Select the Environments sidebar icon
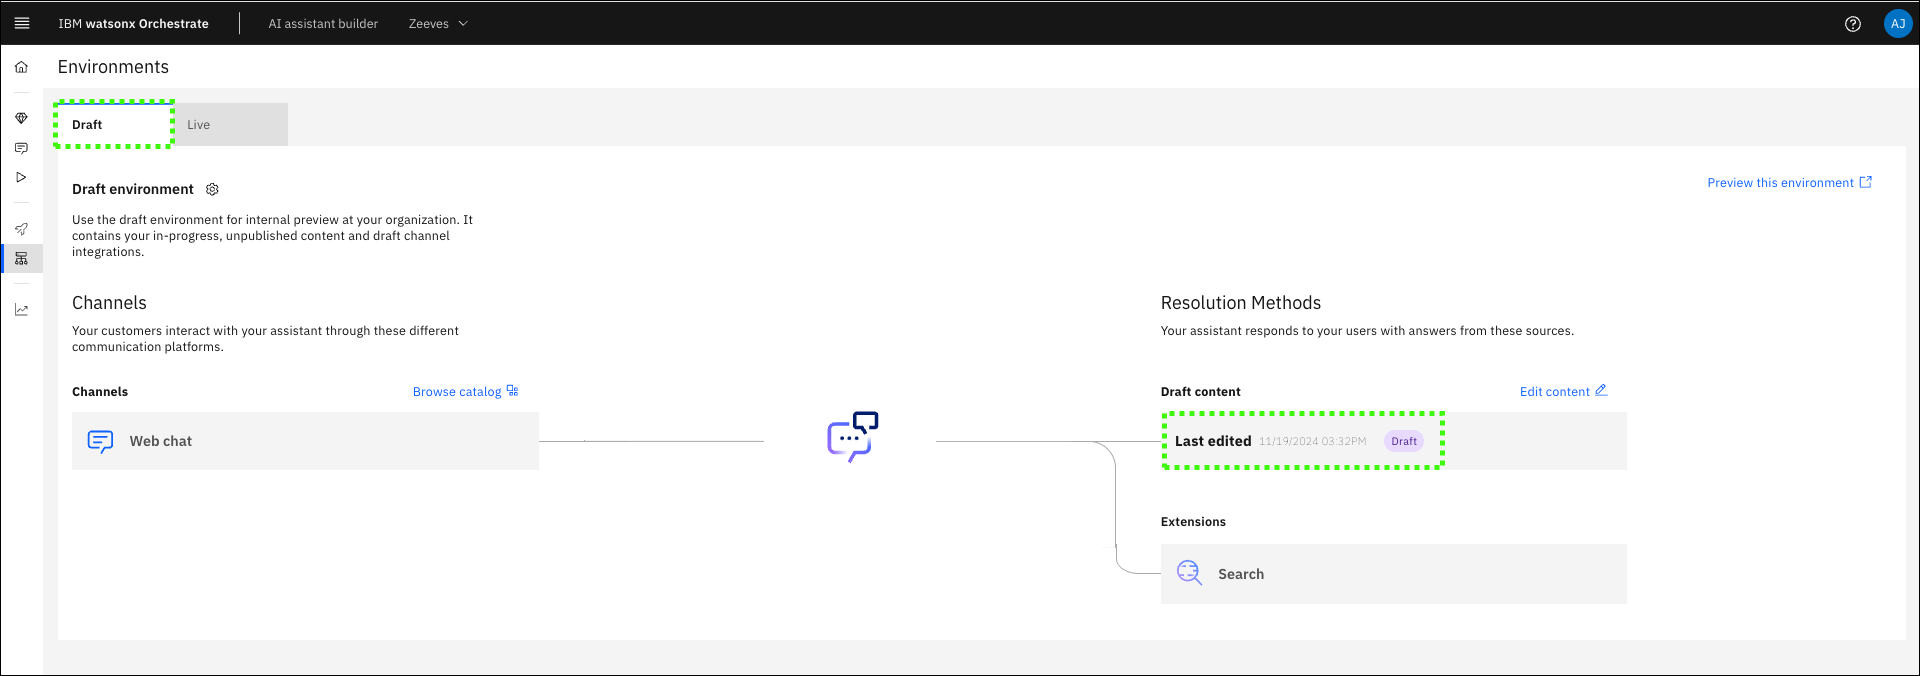Image resolution: width=1920 pixels, height=676 pixels. [x=21, y=259]
